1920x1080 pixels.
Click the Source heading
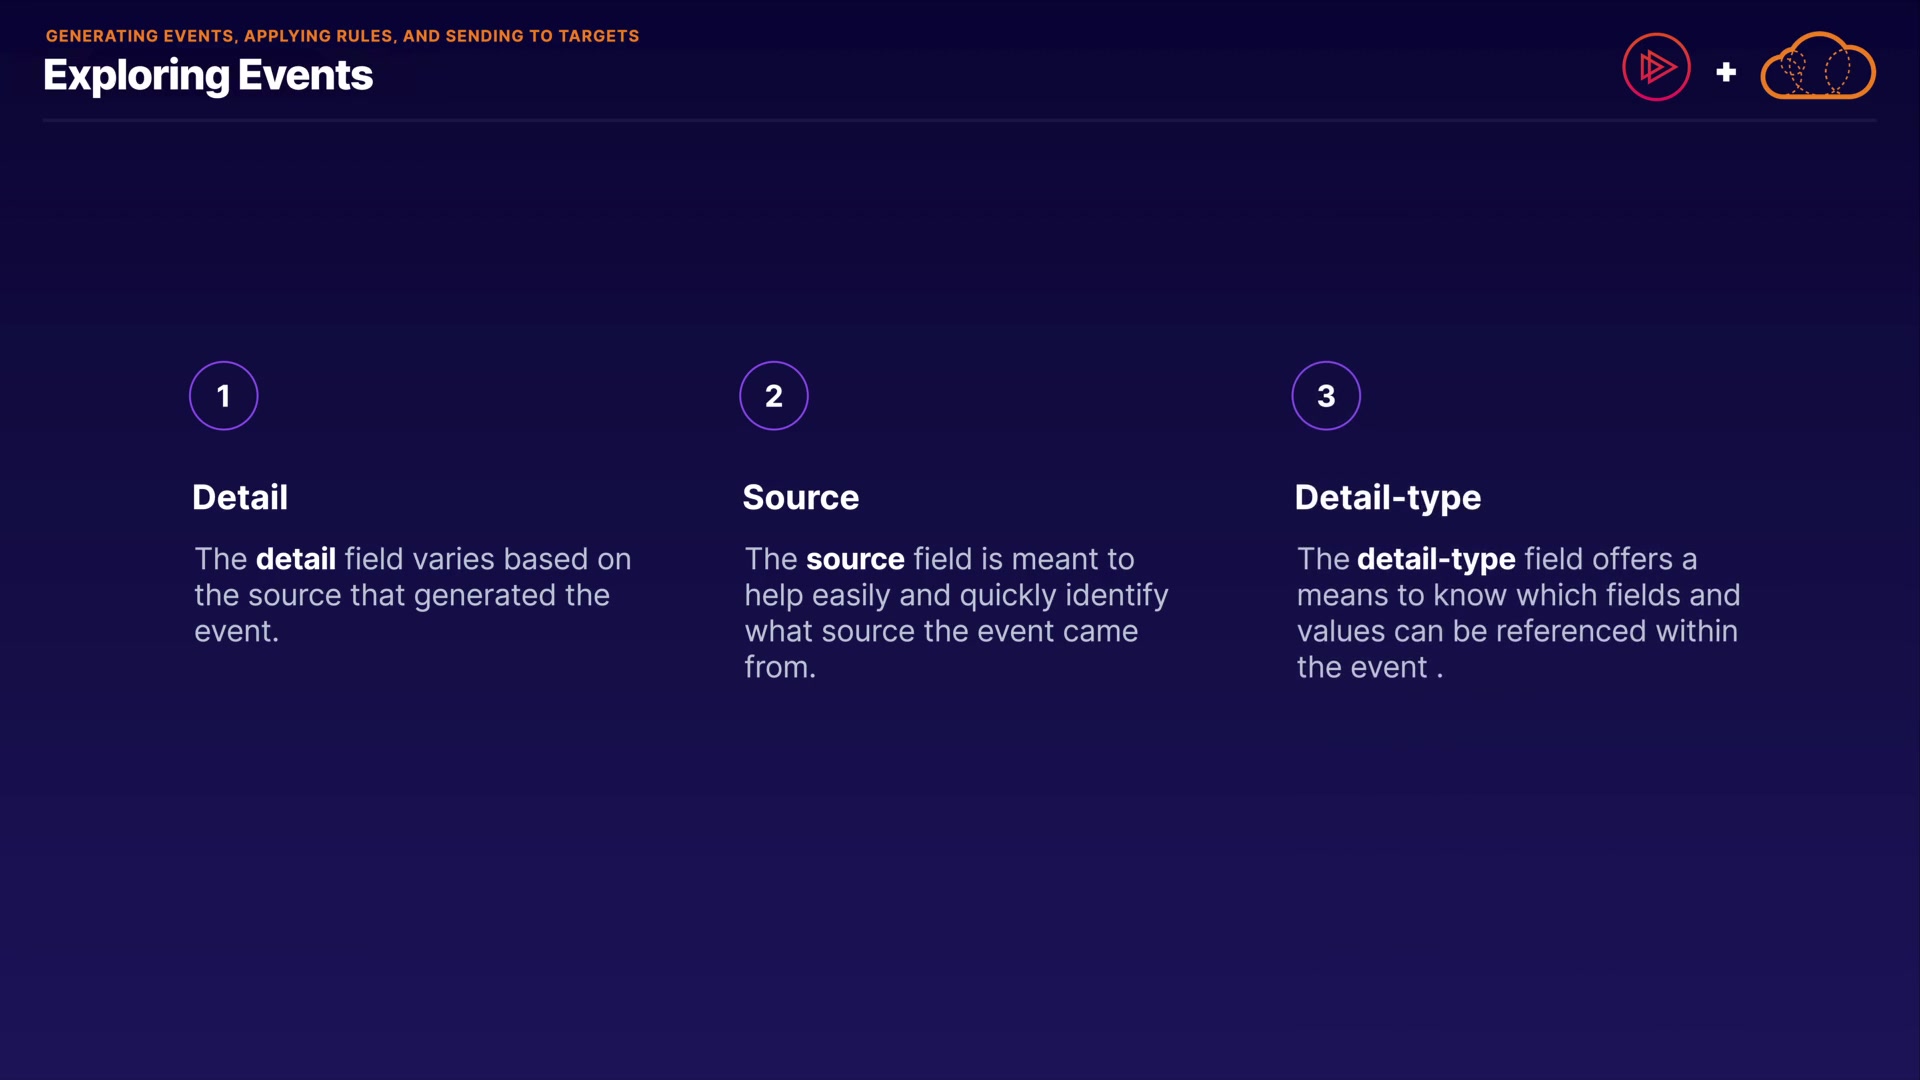tap(800, 497)
